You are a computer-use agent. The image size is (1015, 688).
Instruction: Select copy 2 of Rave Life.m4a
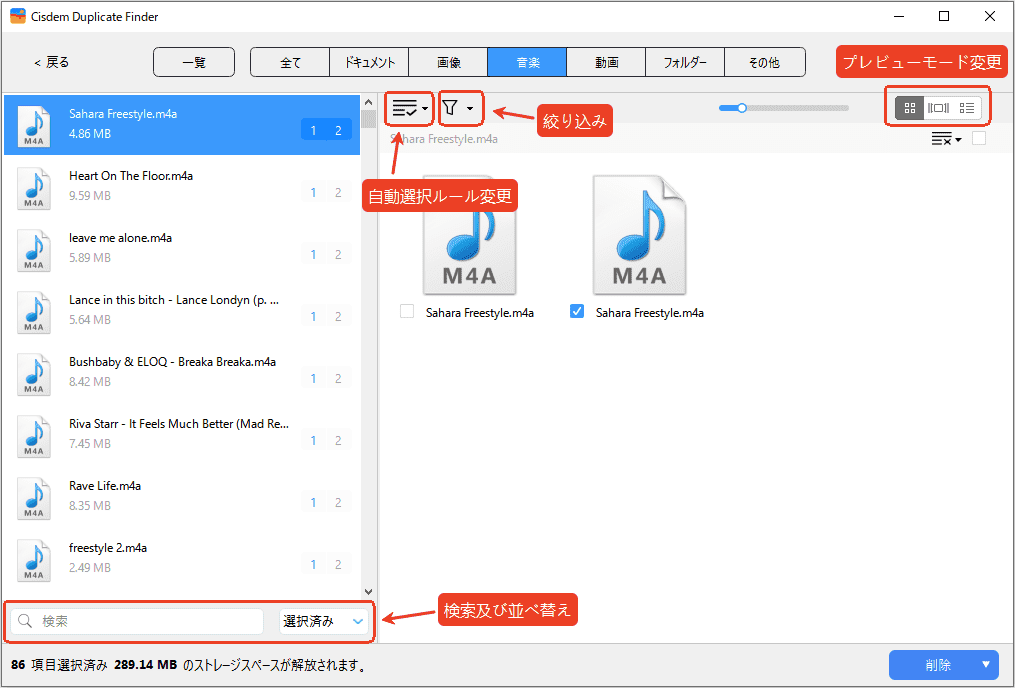click(338, 502)
